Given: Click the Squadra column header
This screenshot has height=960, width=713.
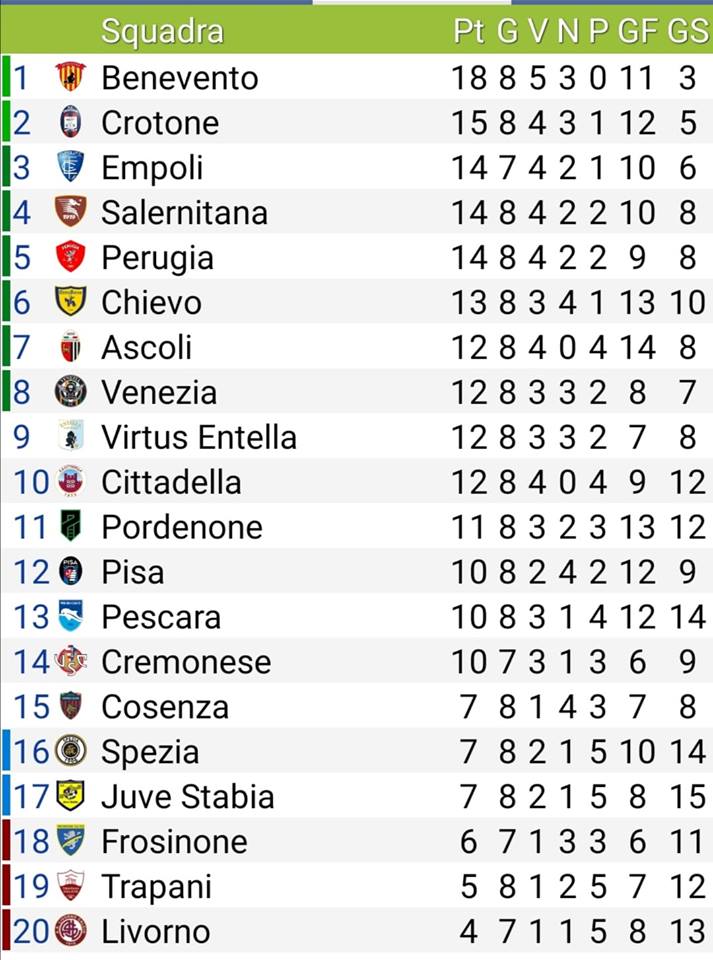Looking at the screenshot, I should [162, 31].
